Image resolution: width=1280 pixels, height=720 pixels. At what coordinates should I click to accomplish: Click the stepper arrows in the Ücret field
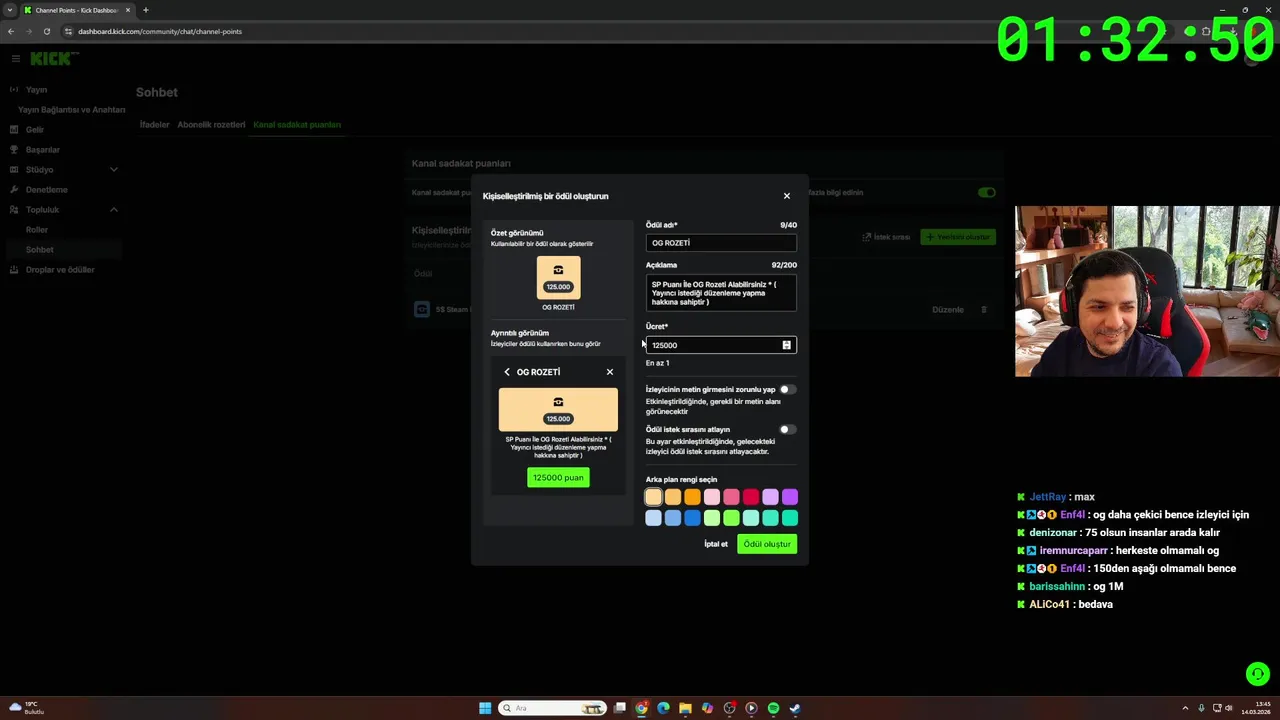click(x=786, y=345)
